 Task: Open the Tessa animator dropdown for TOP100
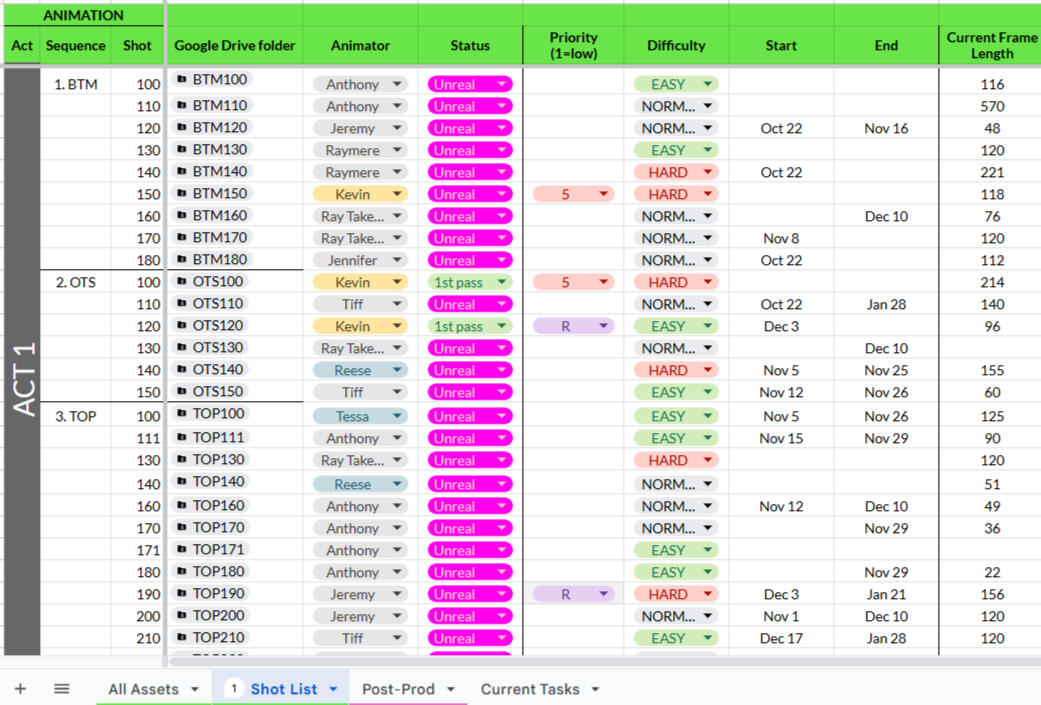tap(397, 417)
